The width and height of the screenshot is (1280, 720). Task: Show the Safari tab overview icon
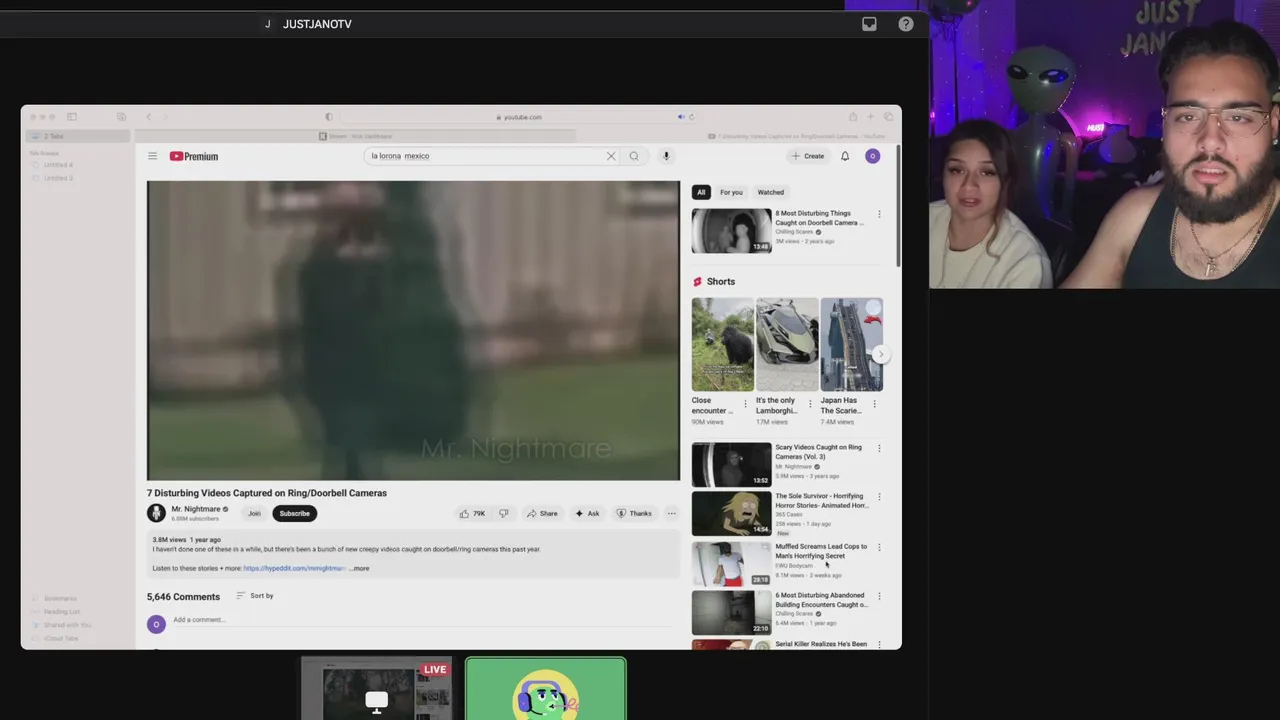tap(888, 117)
